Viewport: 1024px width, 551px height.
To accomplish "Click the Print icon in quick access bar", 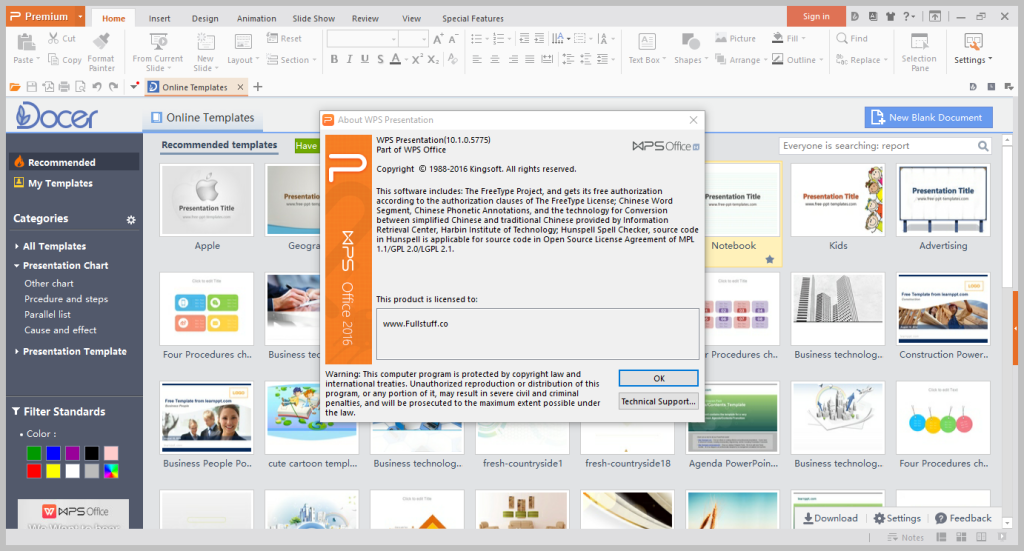I will point(64,87).
